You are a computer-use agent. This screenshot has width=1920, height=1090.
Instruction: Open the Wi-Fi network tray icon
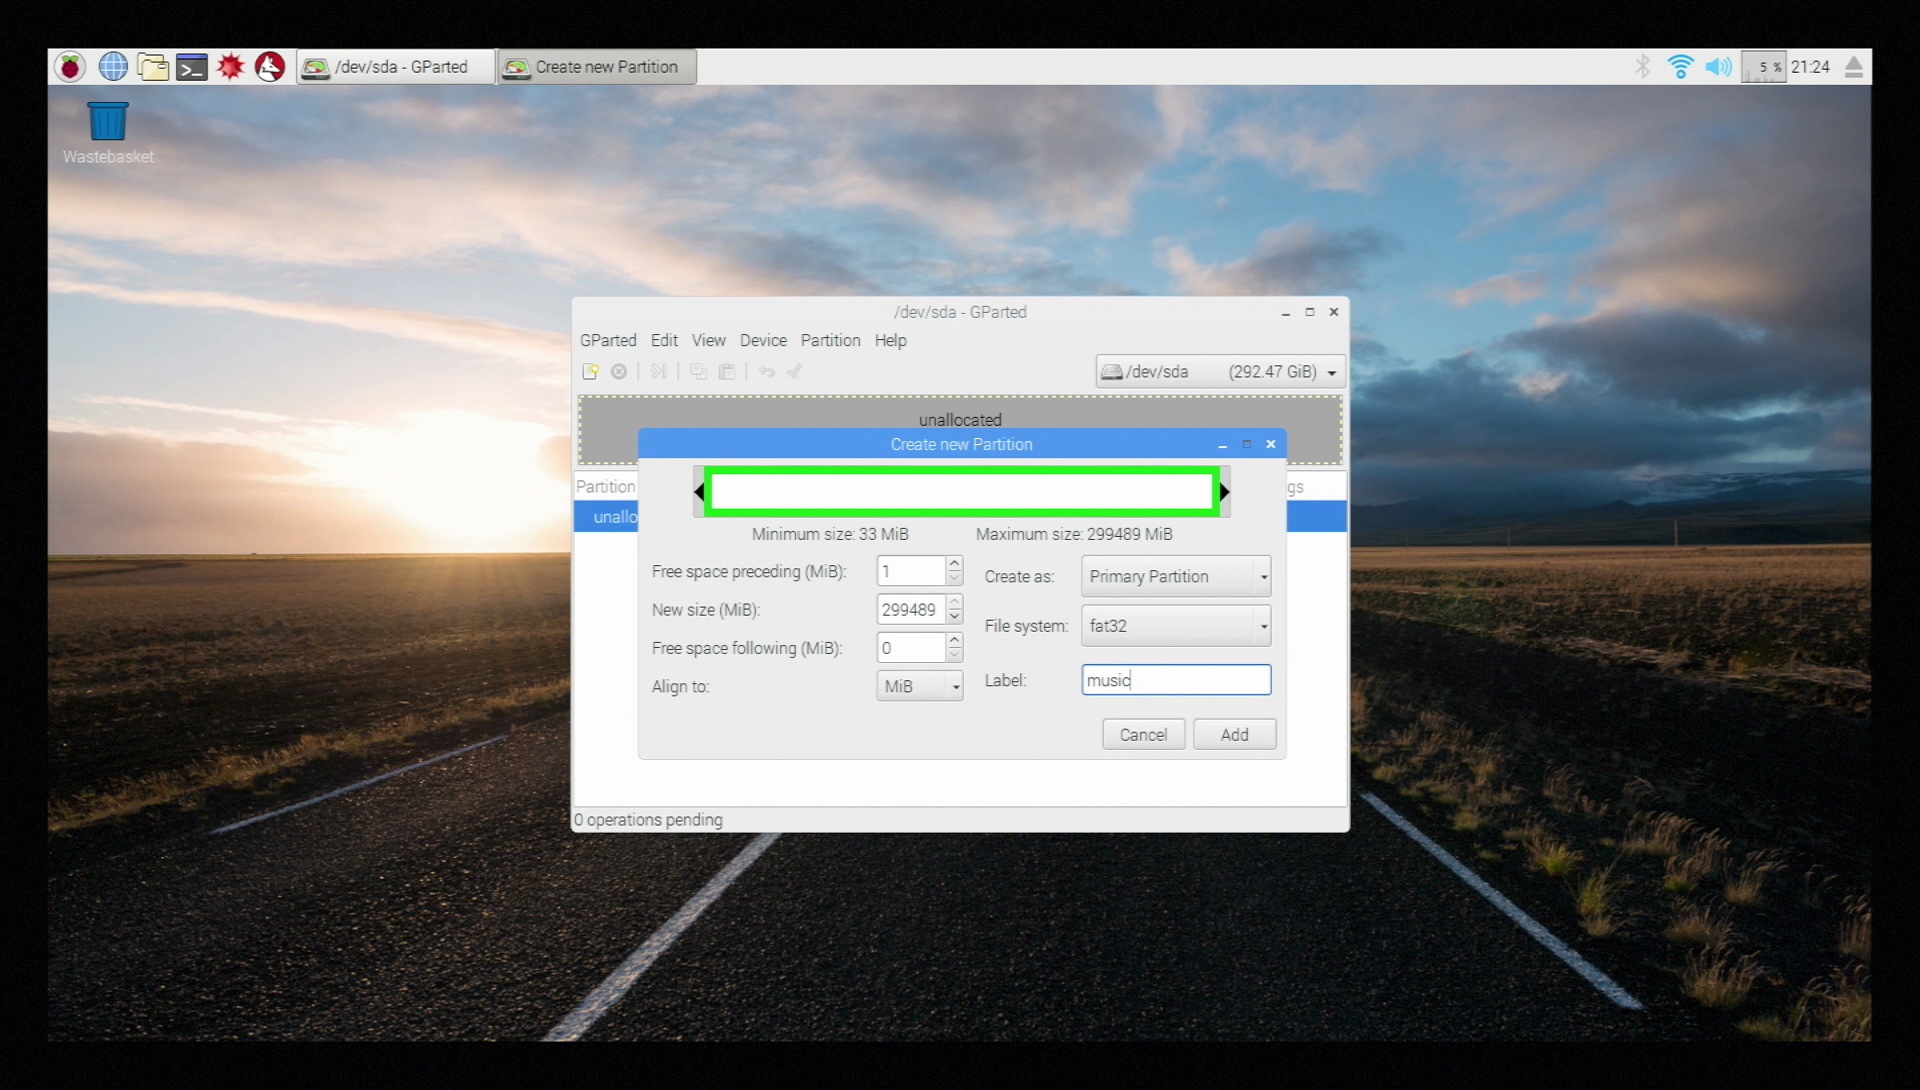click(1680, 67)
